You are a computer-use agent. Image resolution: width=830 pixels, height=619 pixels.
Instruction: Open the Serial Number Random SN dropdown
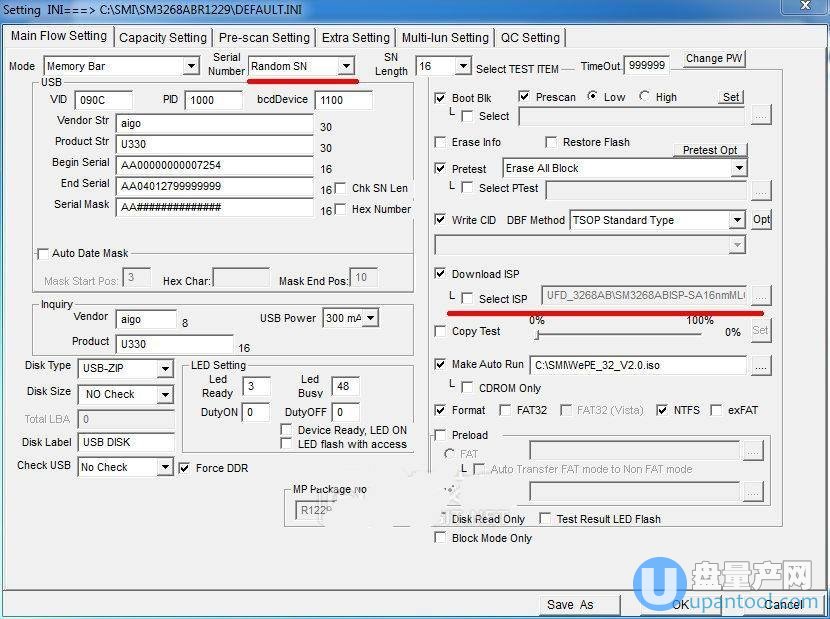tap(345, 66)
